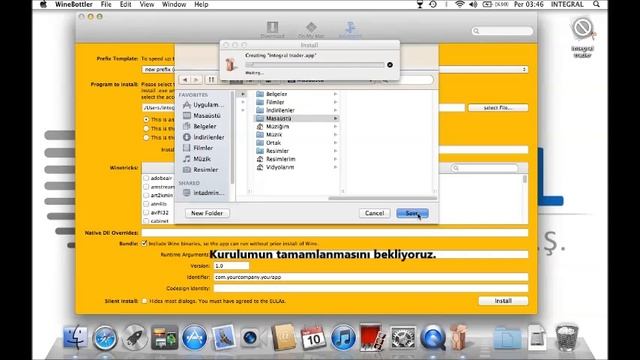Go back in the save dialog navigation

pyautogui.click(x=185, y=80)
